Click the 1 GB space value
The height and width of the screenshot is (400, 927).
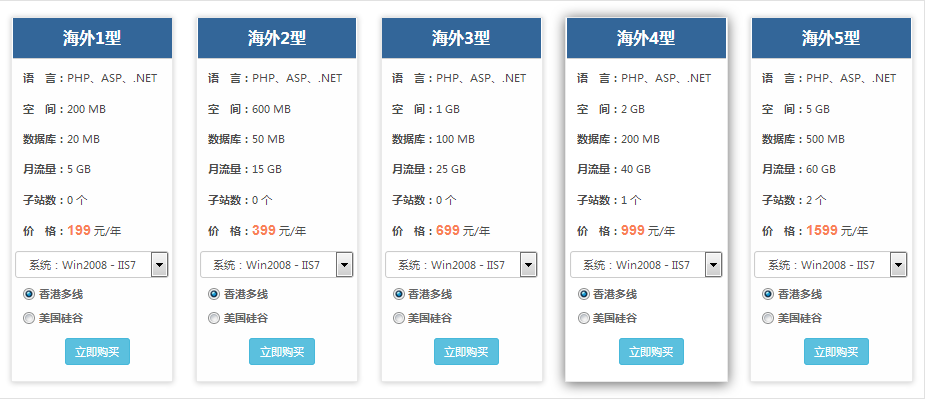[448, 109]
